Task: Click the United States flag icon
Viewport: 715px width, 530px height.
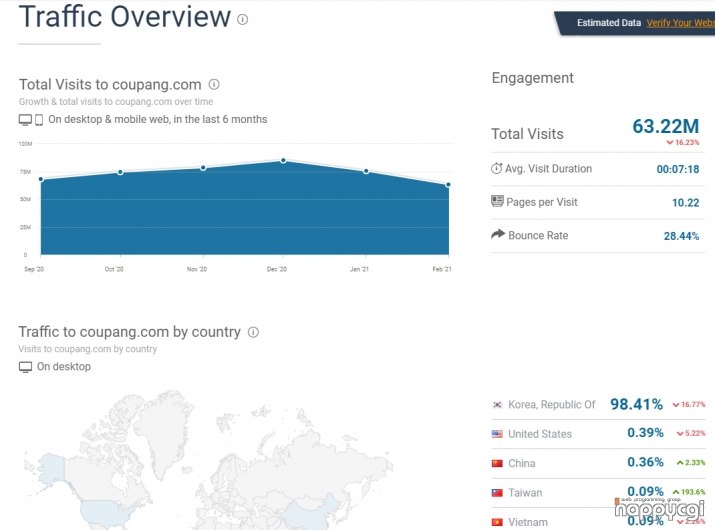Action: [x=497, y=434]
